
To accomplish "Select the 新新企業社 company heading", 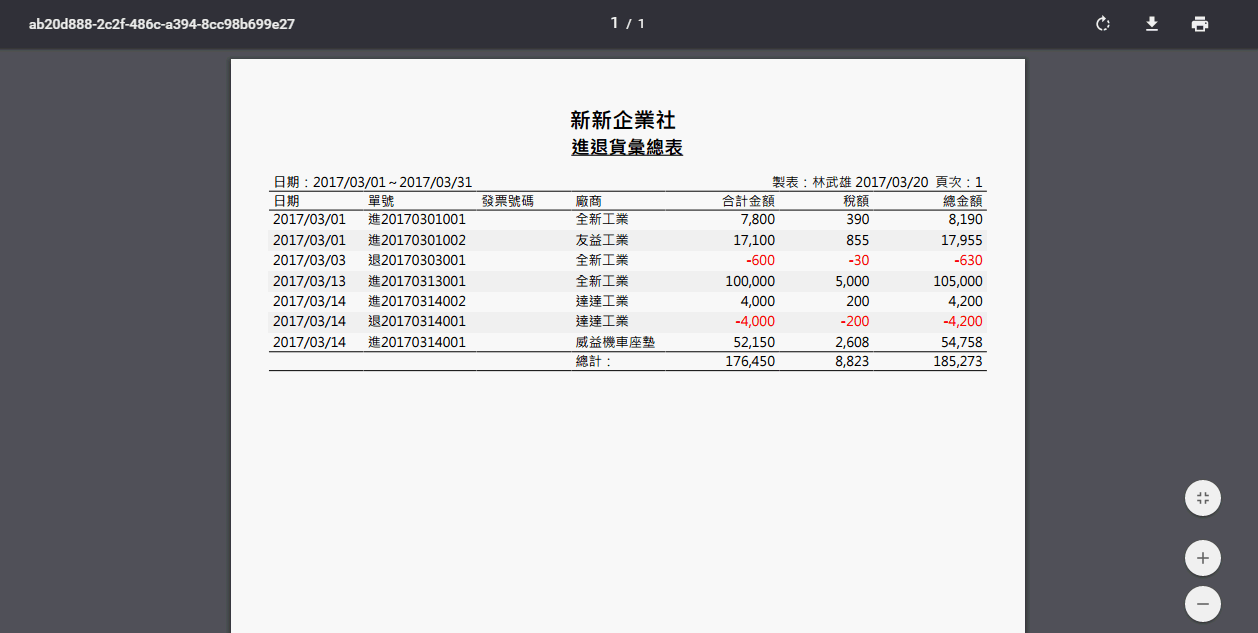I will tap(623, 120).
